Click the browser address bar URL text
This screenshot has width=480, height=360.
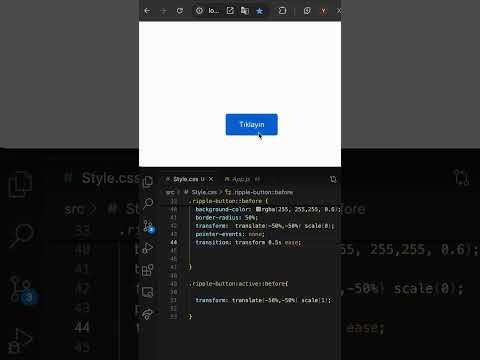[214, 11]
